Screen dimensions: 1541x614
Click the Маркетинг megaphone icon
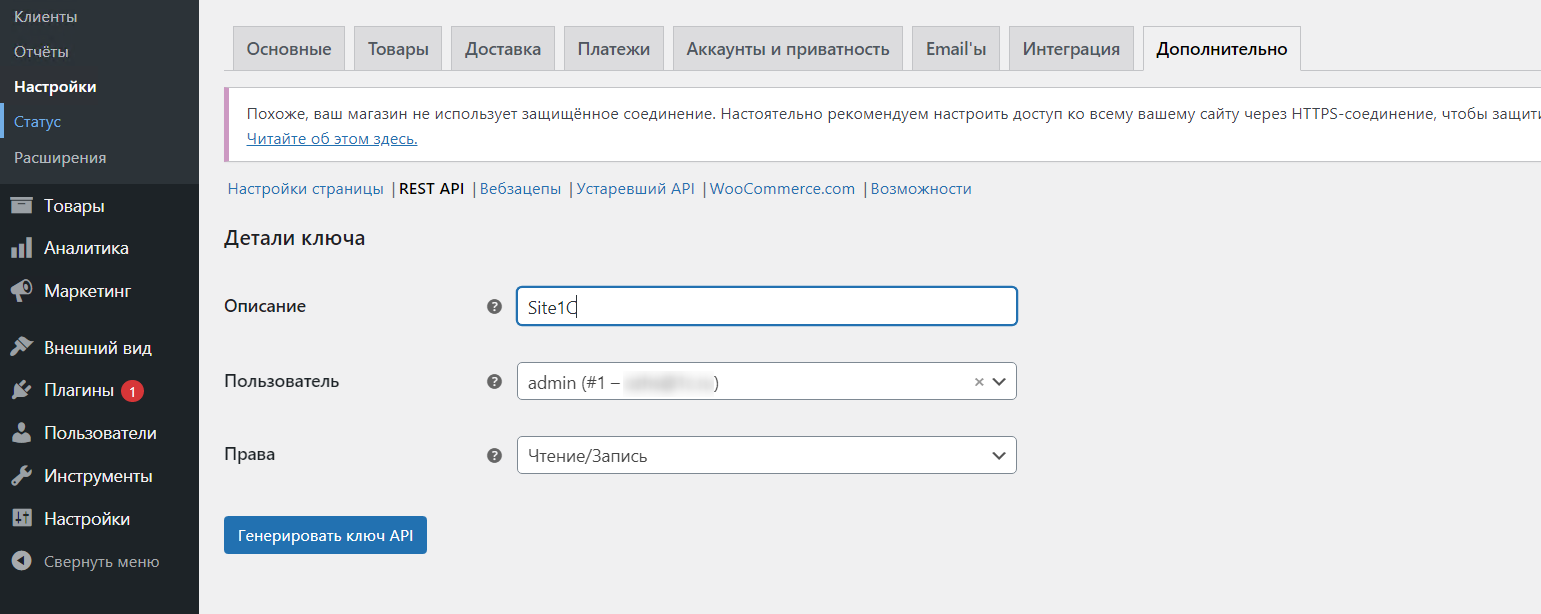coord(21,291)
